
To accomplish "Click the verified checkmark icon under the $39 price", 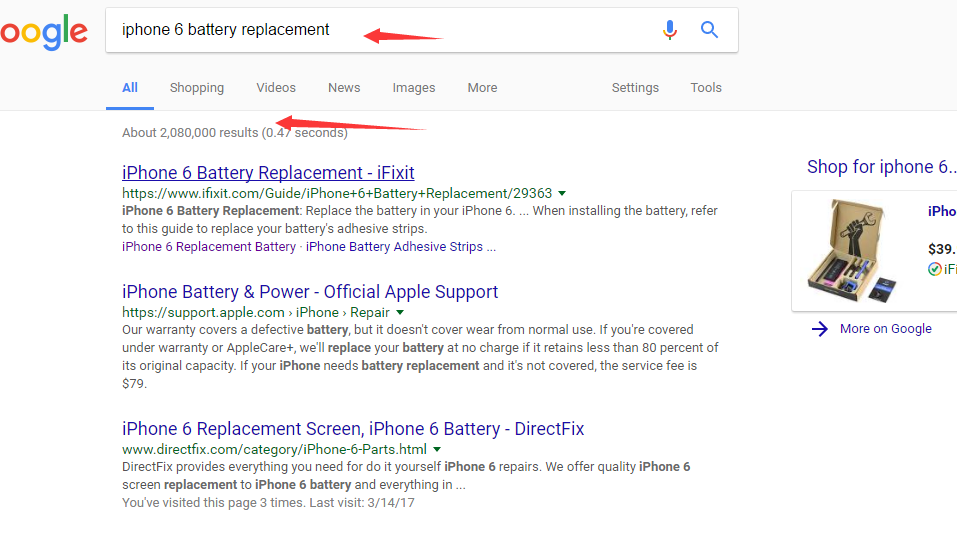I will [x=934, y=269].
